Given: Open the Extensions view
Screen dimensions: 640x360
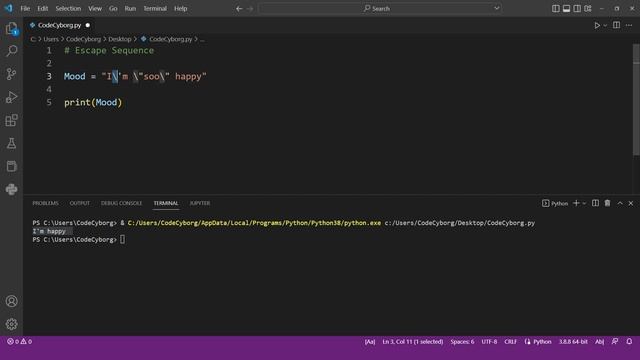Looking at the screenshot, I should click(11, 120).
